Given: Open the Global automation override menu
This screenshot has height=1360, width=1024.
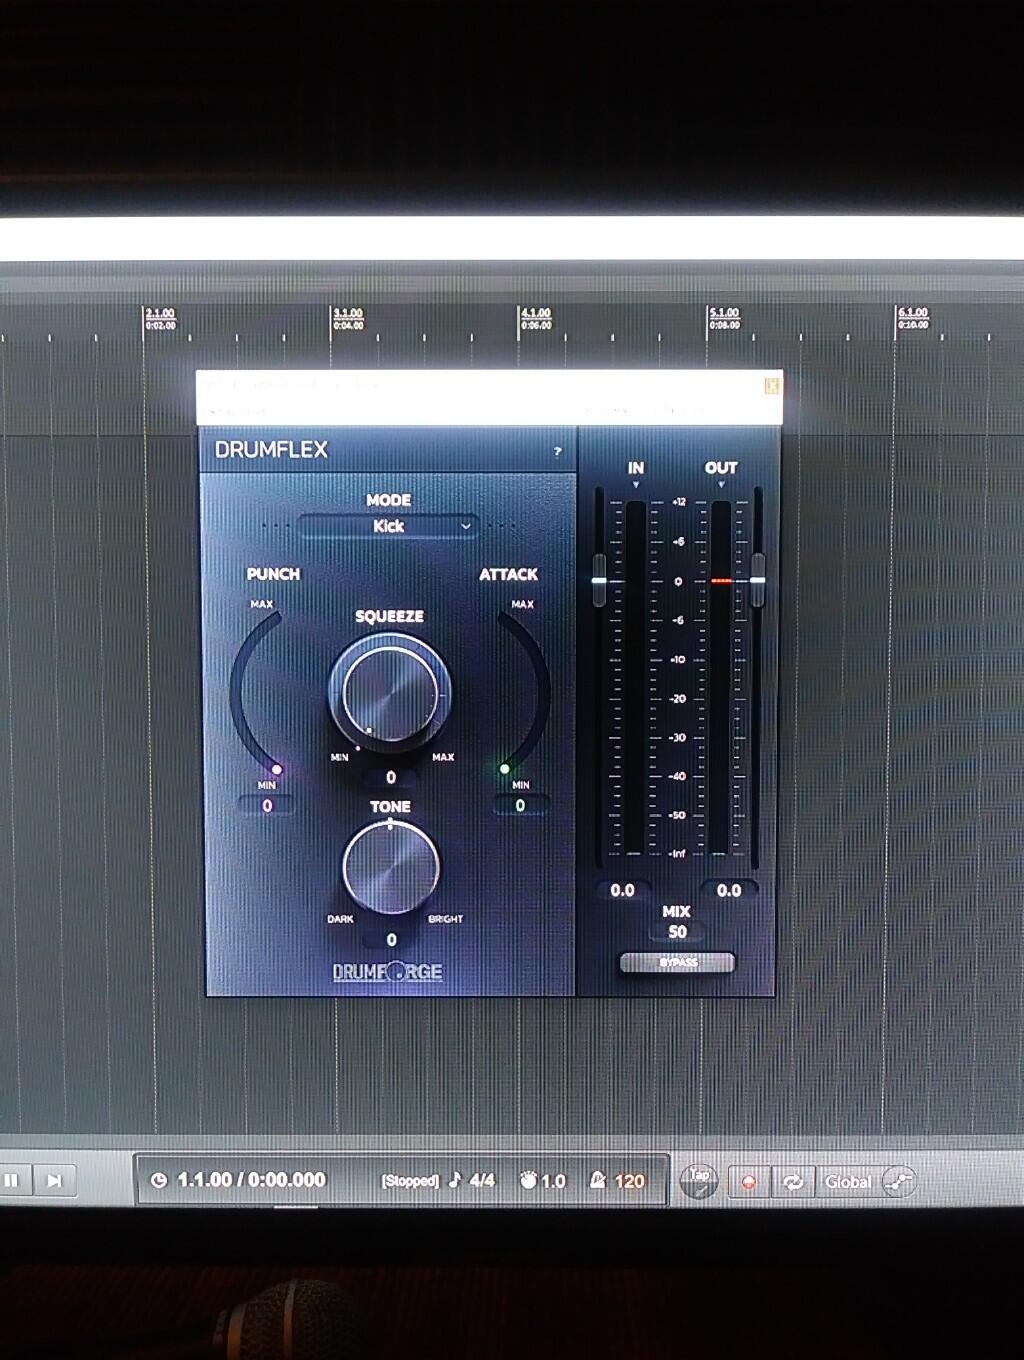Looking at the screenshot, I should coord(848,1182).
